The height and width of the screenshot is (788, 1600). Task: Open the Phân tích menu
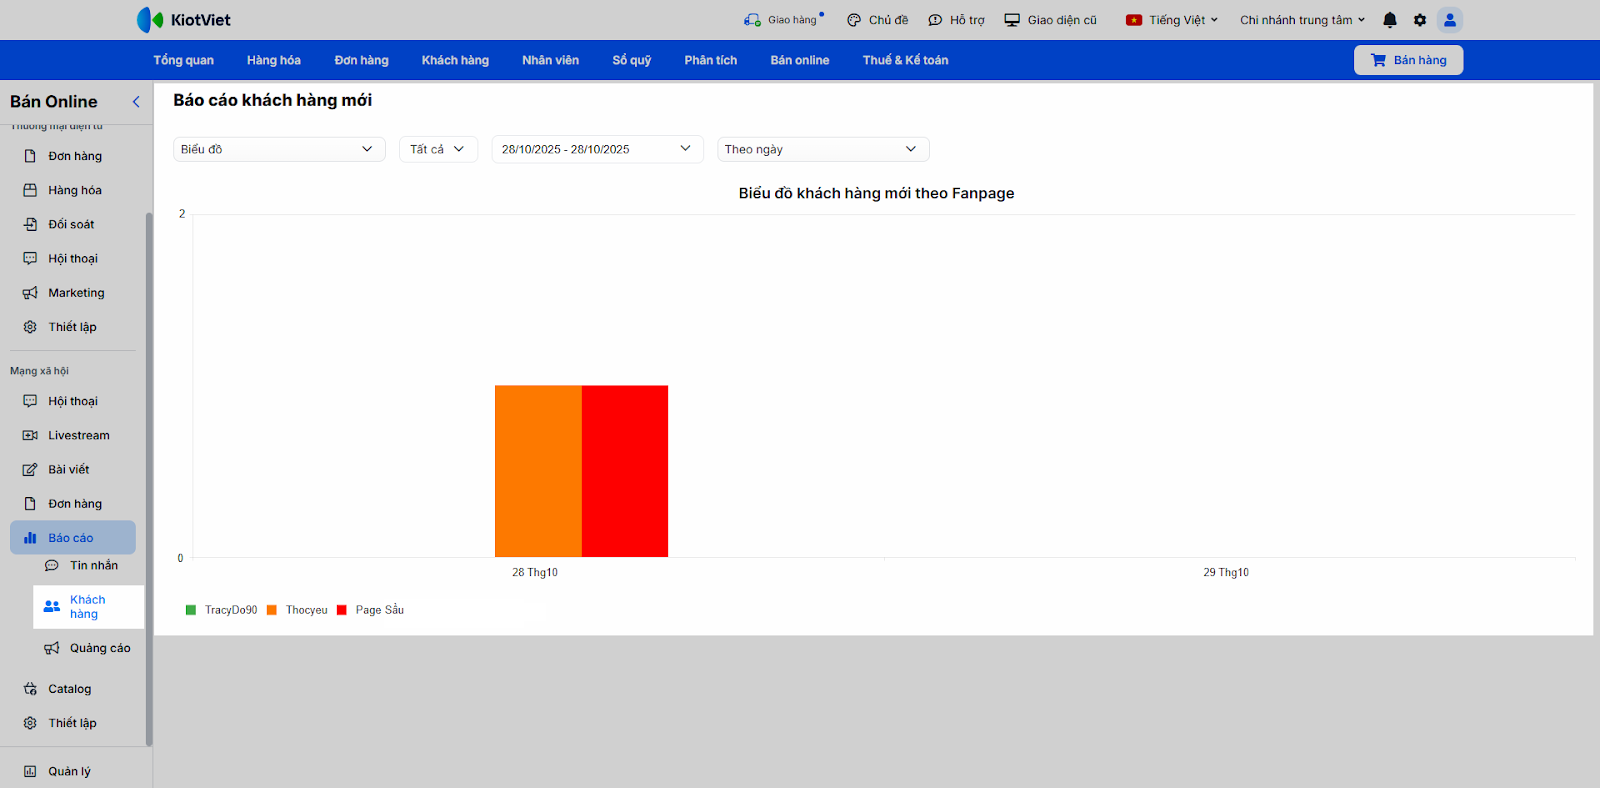[x=711, y=60]
